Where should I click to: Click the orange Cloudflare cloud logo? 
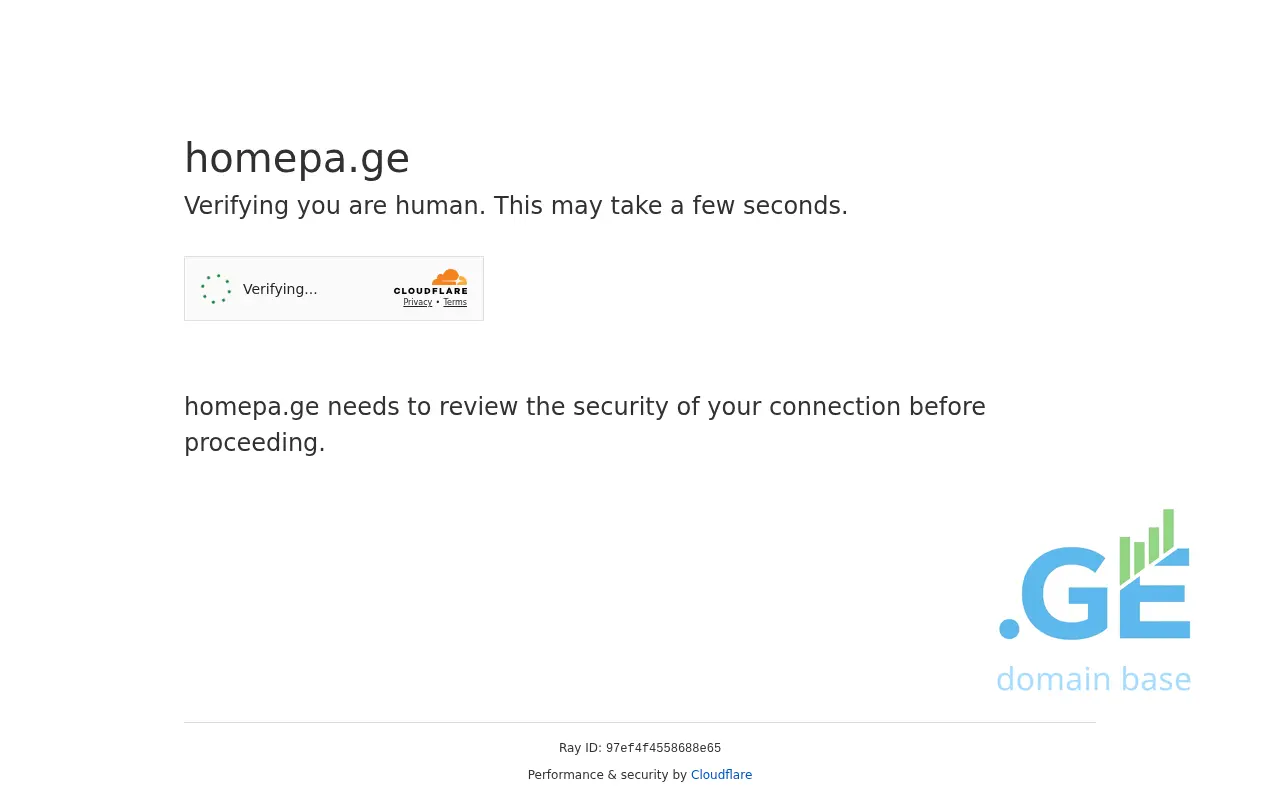click(450, 277)
